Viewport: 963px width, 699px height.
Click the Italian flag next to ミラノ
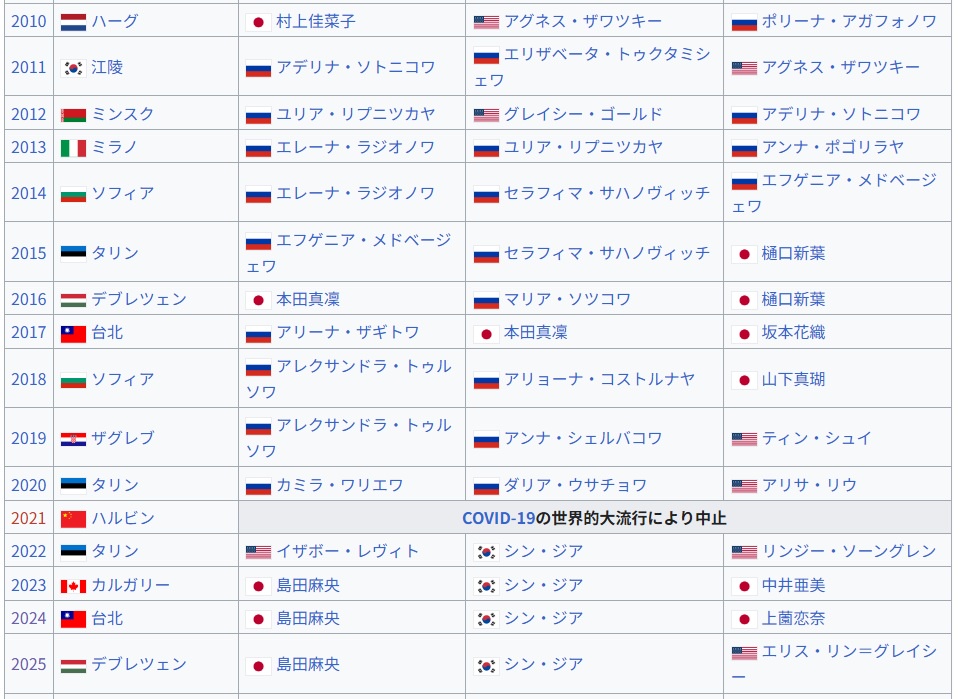click(73, 148)
